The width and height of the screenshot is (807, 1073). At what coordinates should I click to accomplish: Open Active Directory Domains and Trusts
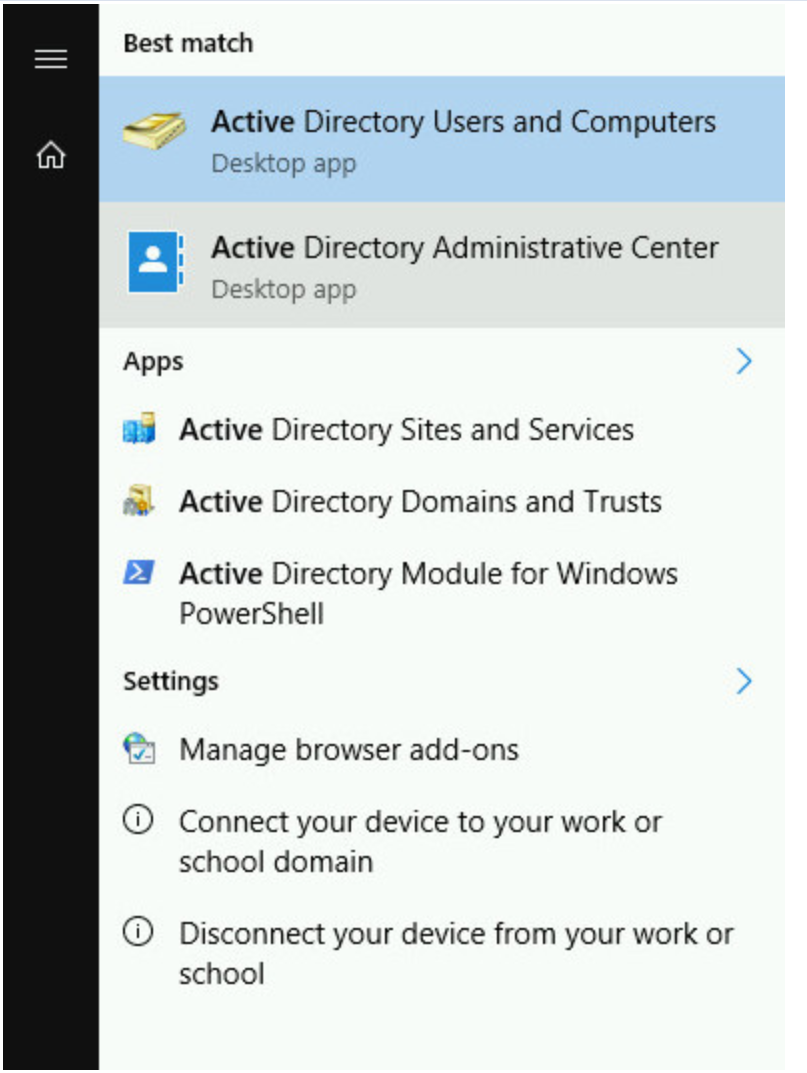tap(420, 501)
